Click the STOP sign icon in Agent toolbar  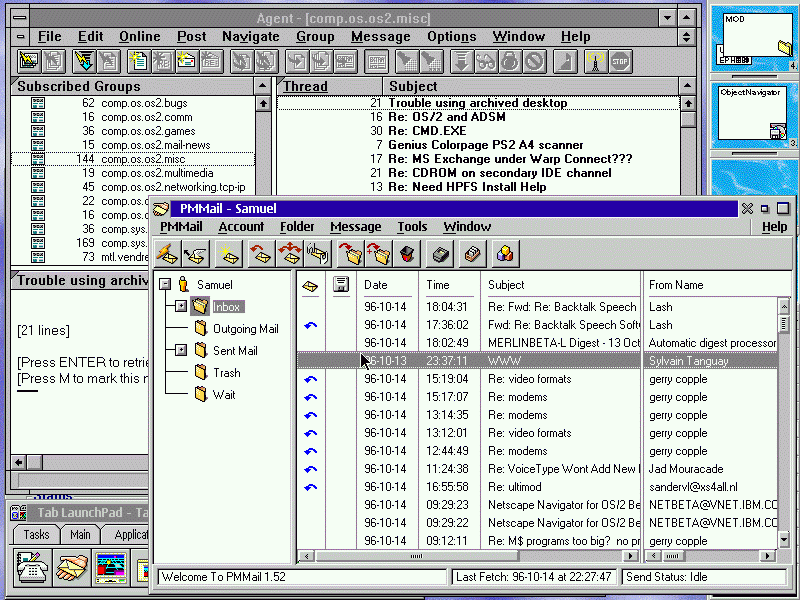coord(620,62)
